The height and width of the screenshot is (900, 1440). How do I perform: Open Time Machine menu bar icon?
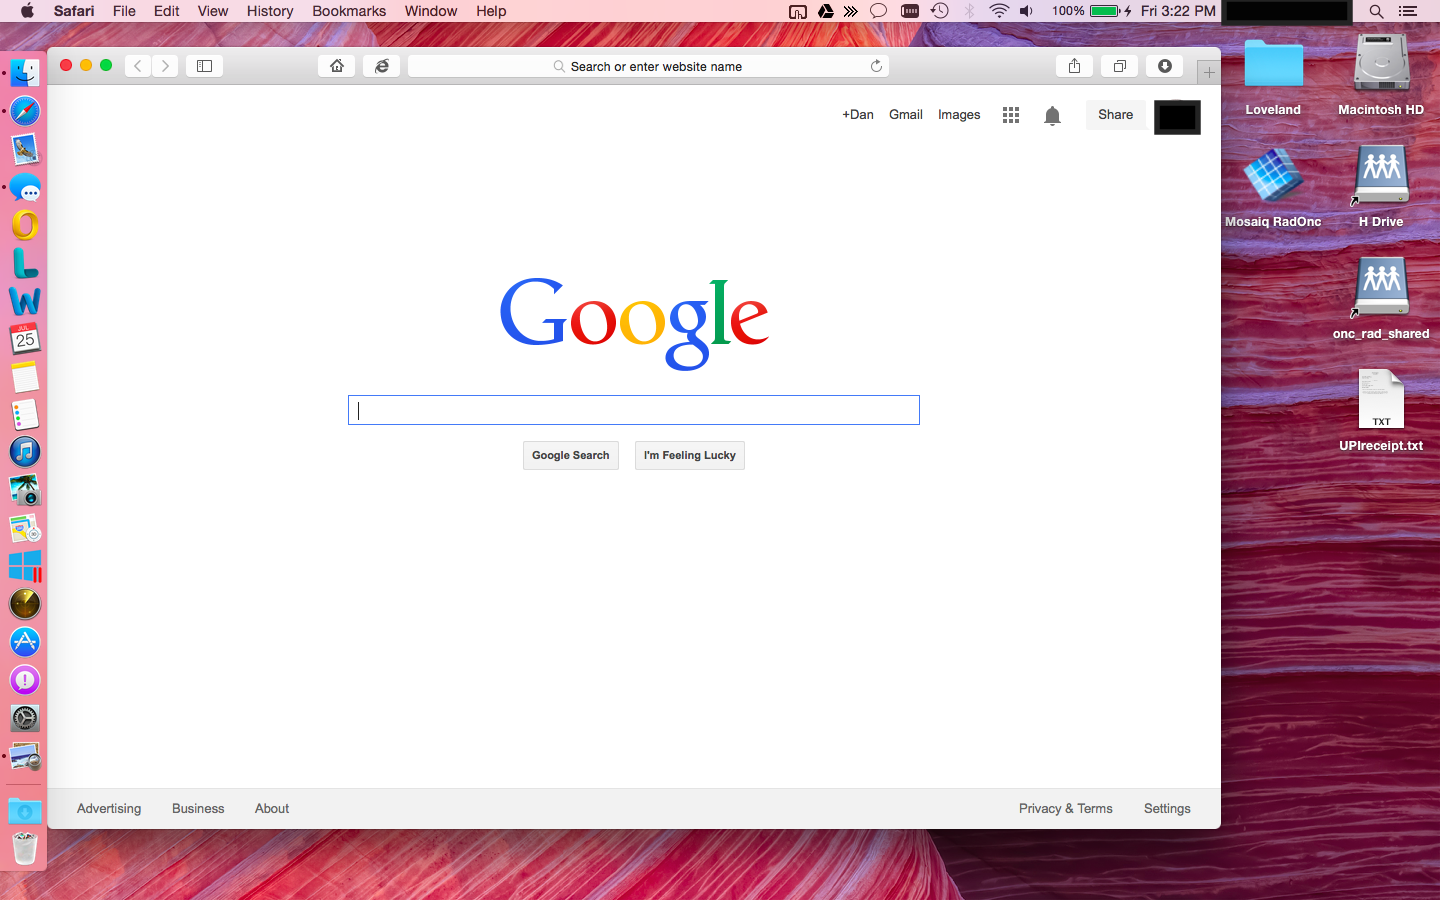940,11
